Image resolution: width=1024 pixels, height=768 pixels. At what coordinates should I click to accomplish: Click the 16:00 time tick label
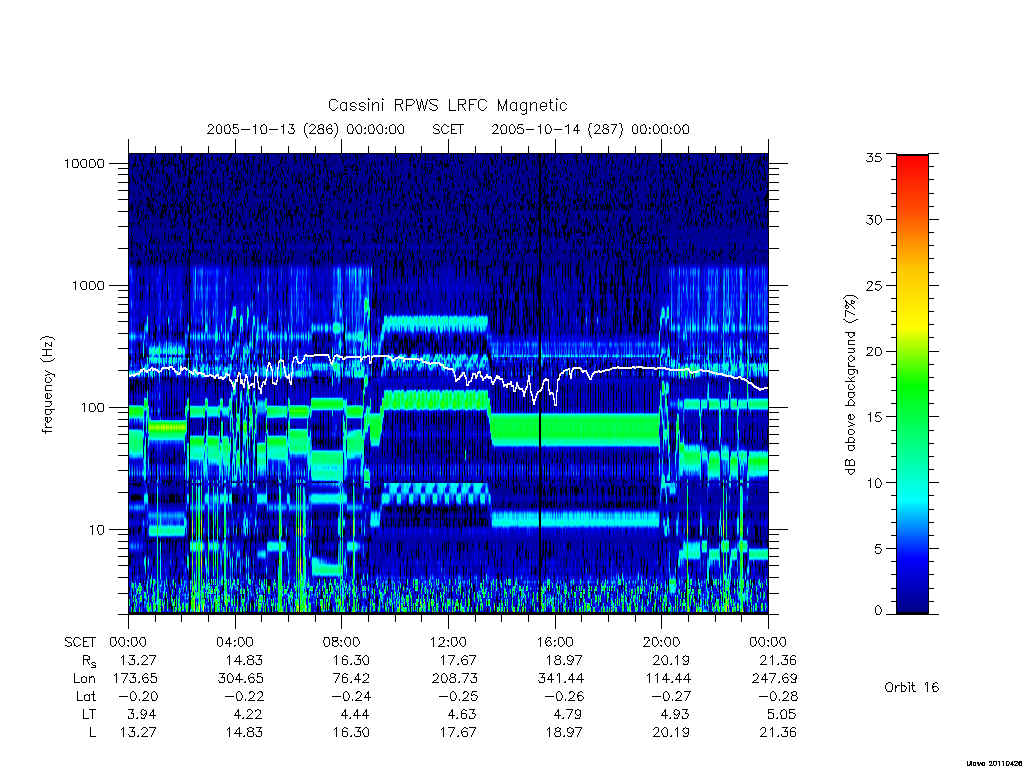[555, 642]
